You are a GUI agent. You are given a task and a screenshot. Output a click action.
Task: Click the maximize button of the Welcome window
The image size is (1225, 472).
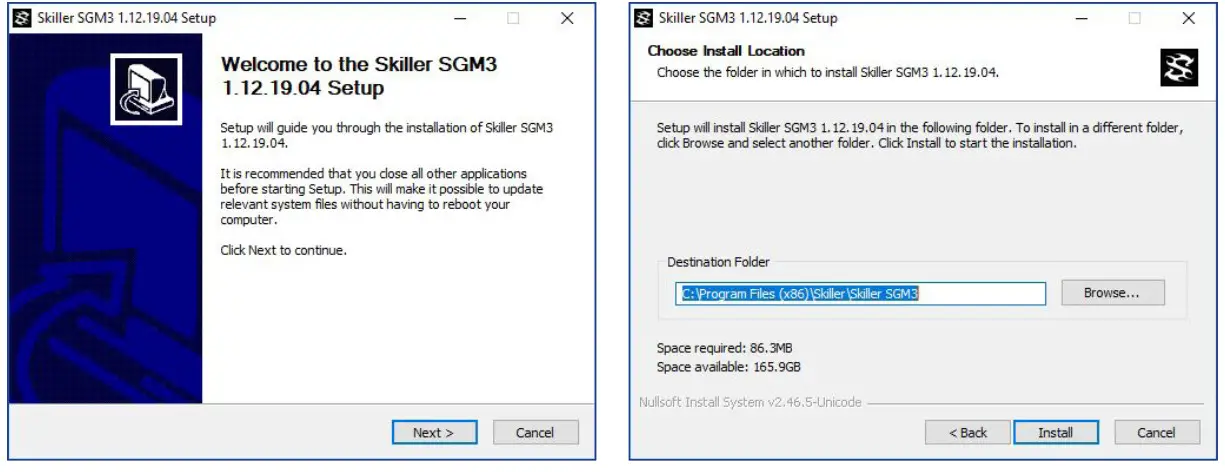(513, 18)
